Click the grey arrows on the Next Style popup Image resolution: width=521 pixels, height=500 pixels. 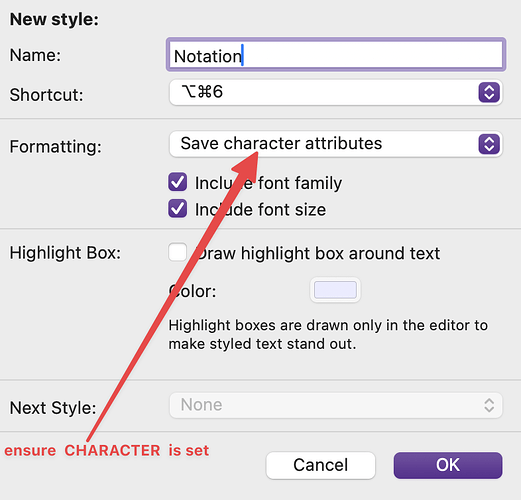tap(489, 405)
